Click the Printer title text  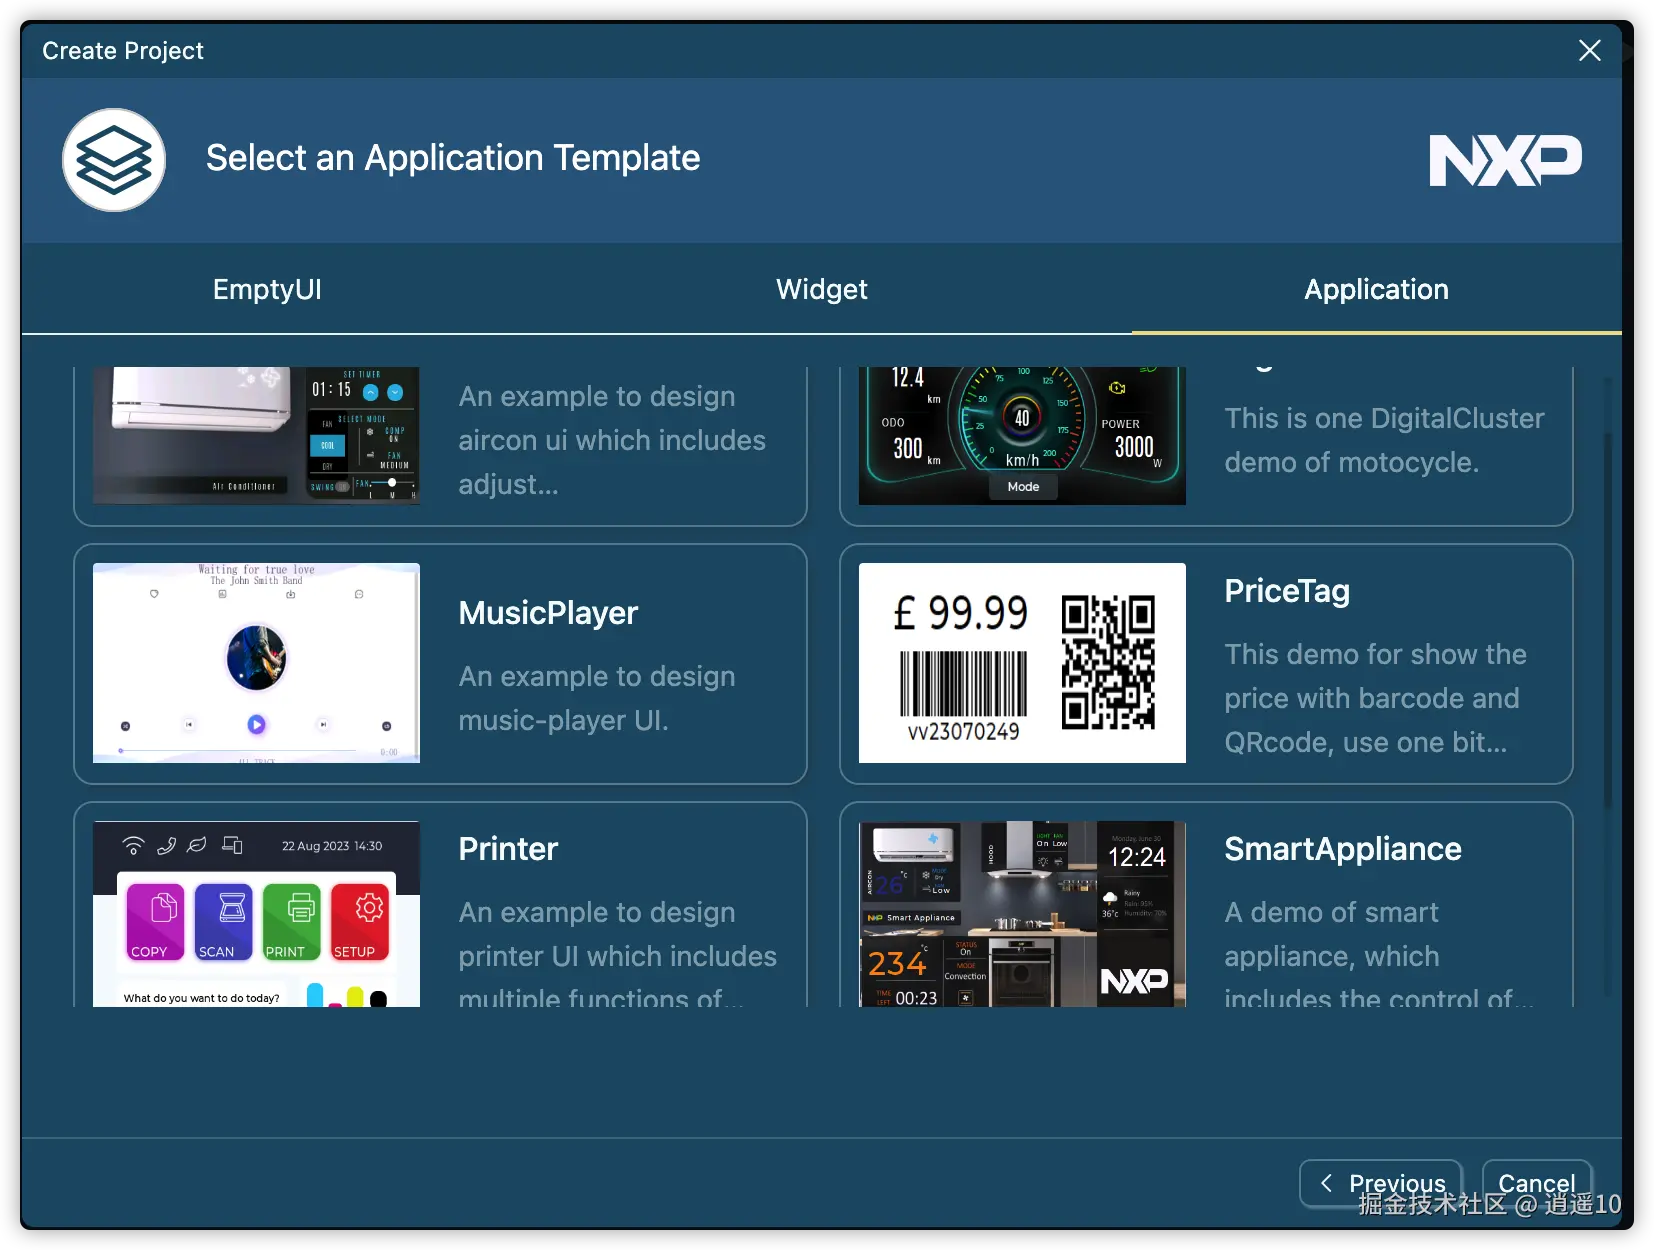pyautogui.click(x=508, y=849)
